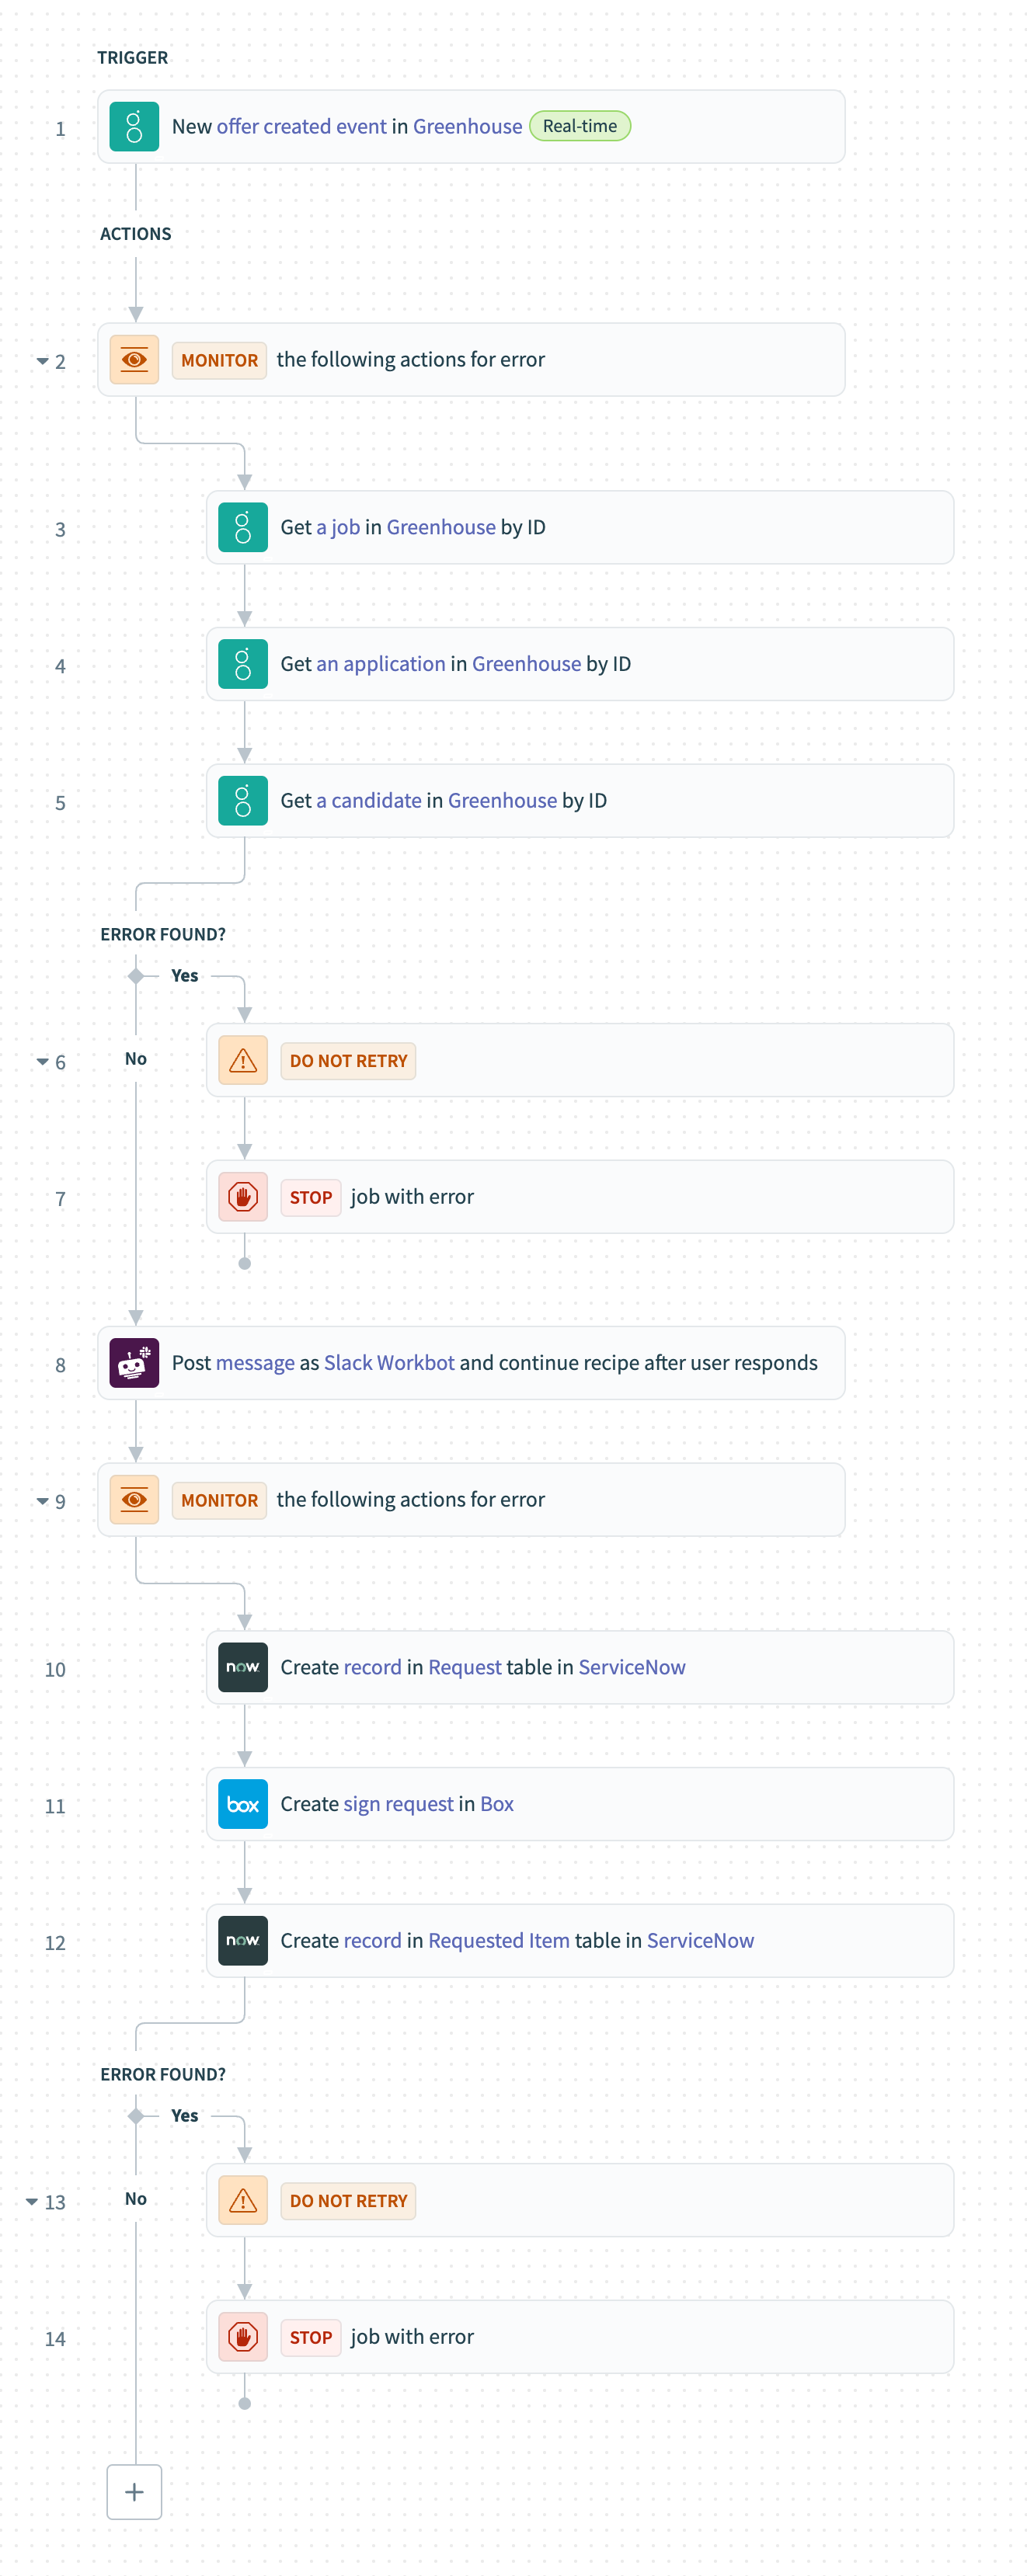Collapse step 9 monitor block

[42, 1500]
